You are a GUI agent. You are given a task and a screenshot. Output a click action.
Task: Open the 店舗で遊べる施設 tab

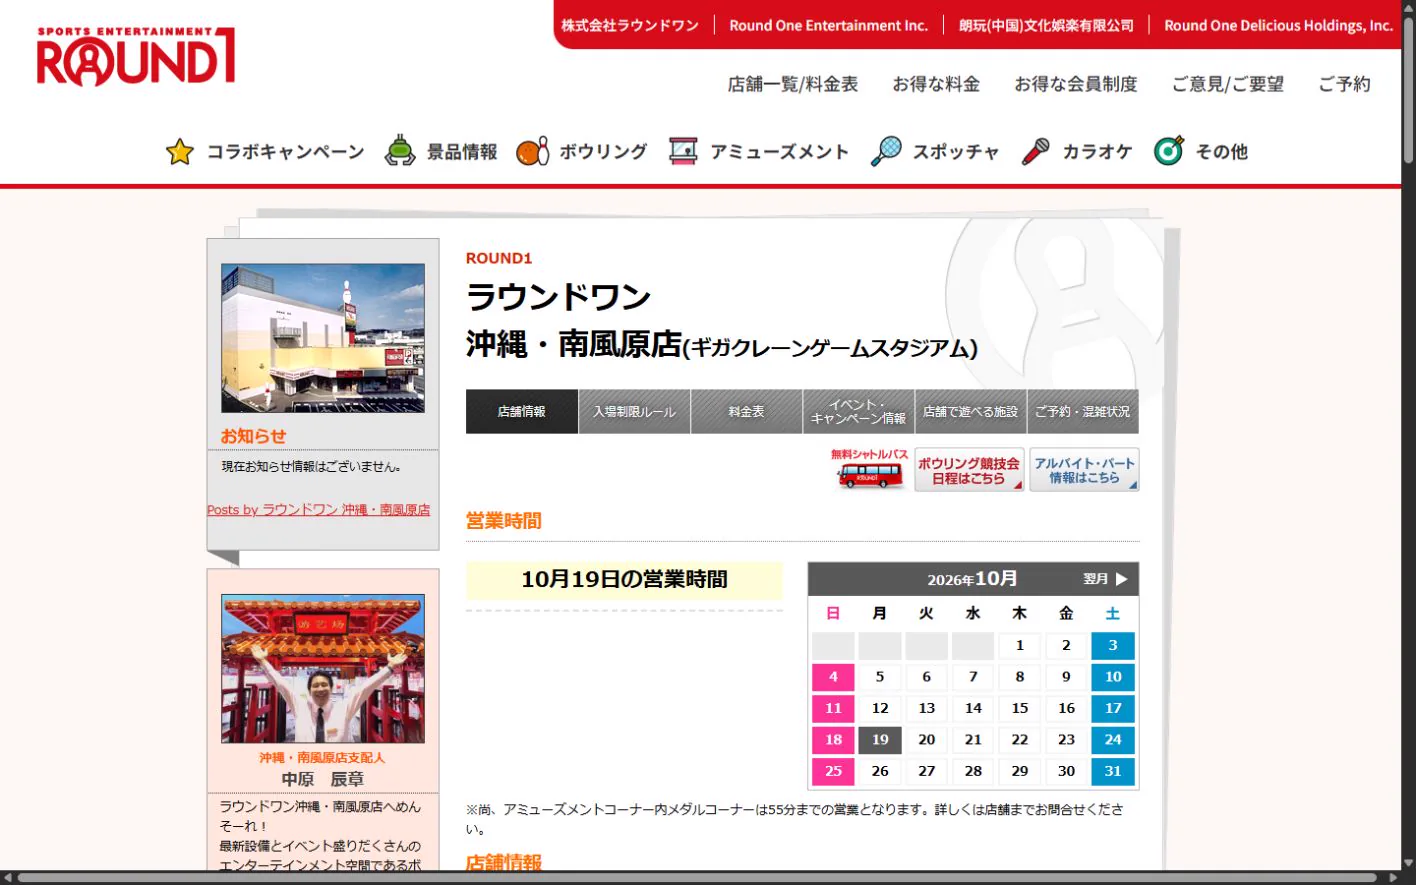tap(971, 411)
